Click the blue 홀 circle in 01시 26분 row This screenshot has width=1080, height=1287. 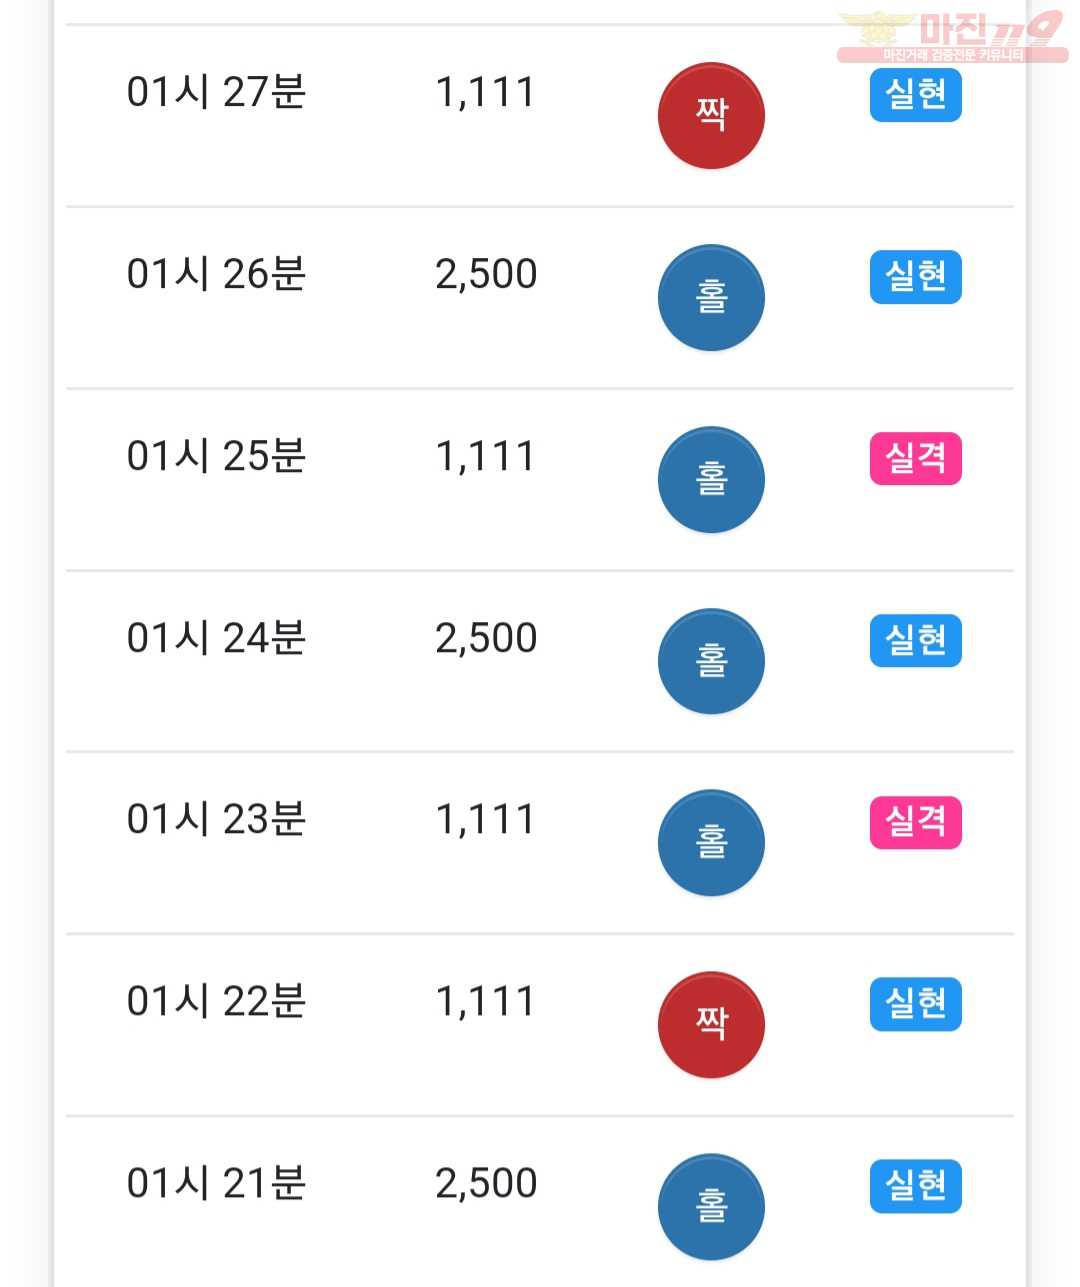click(711, 298)
